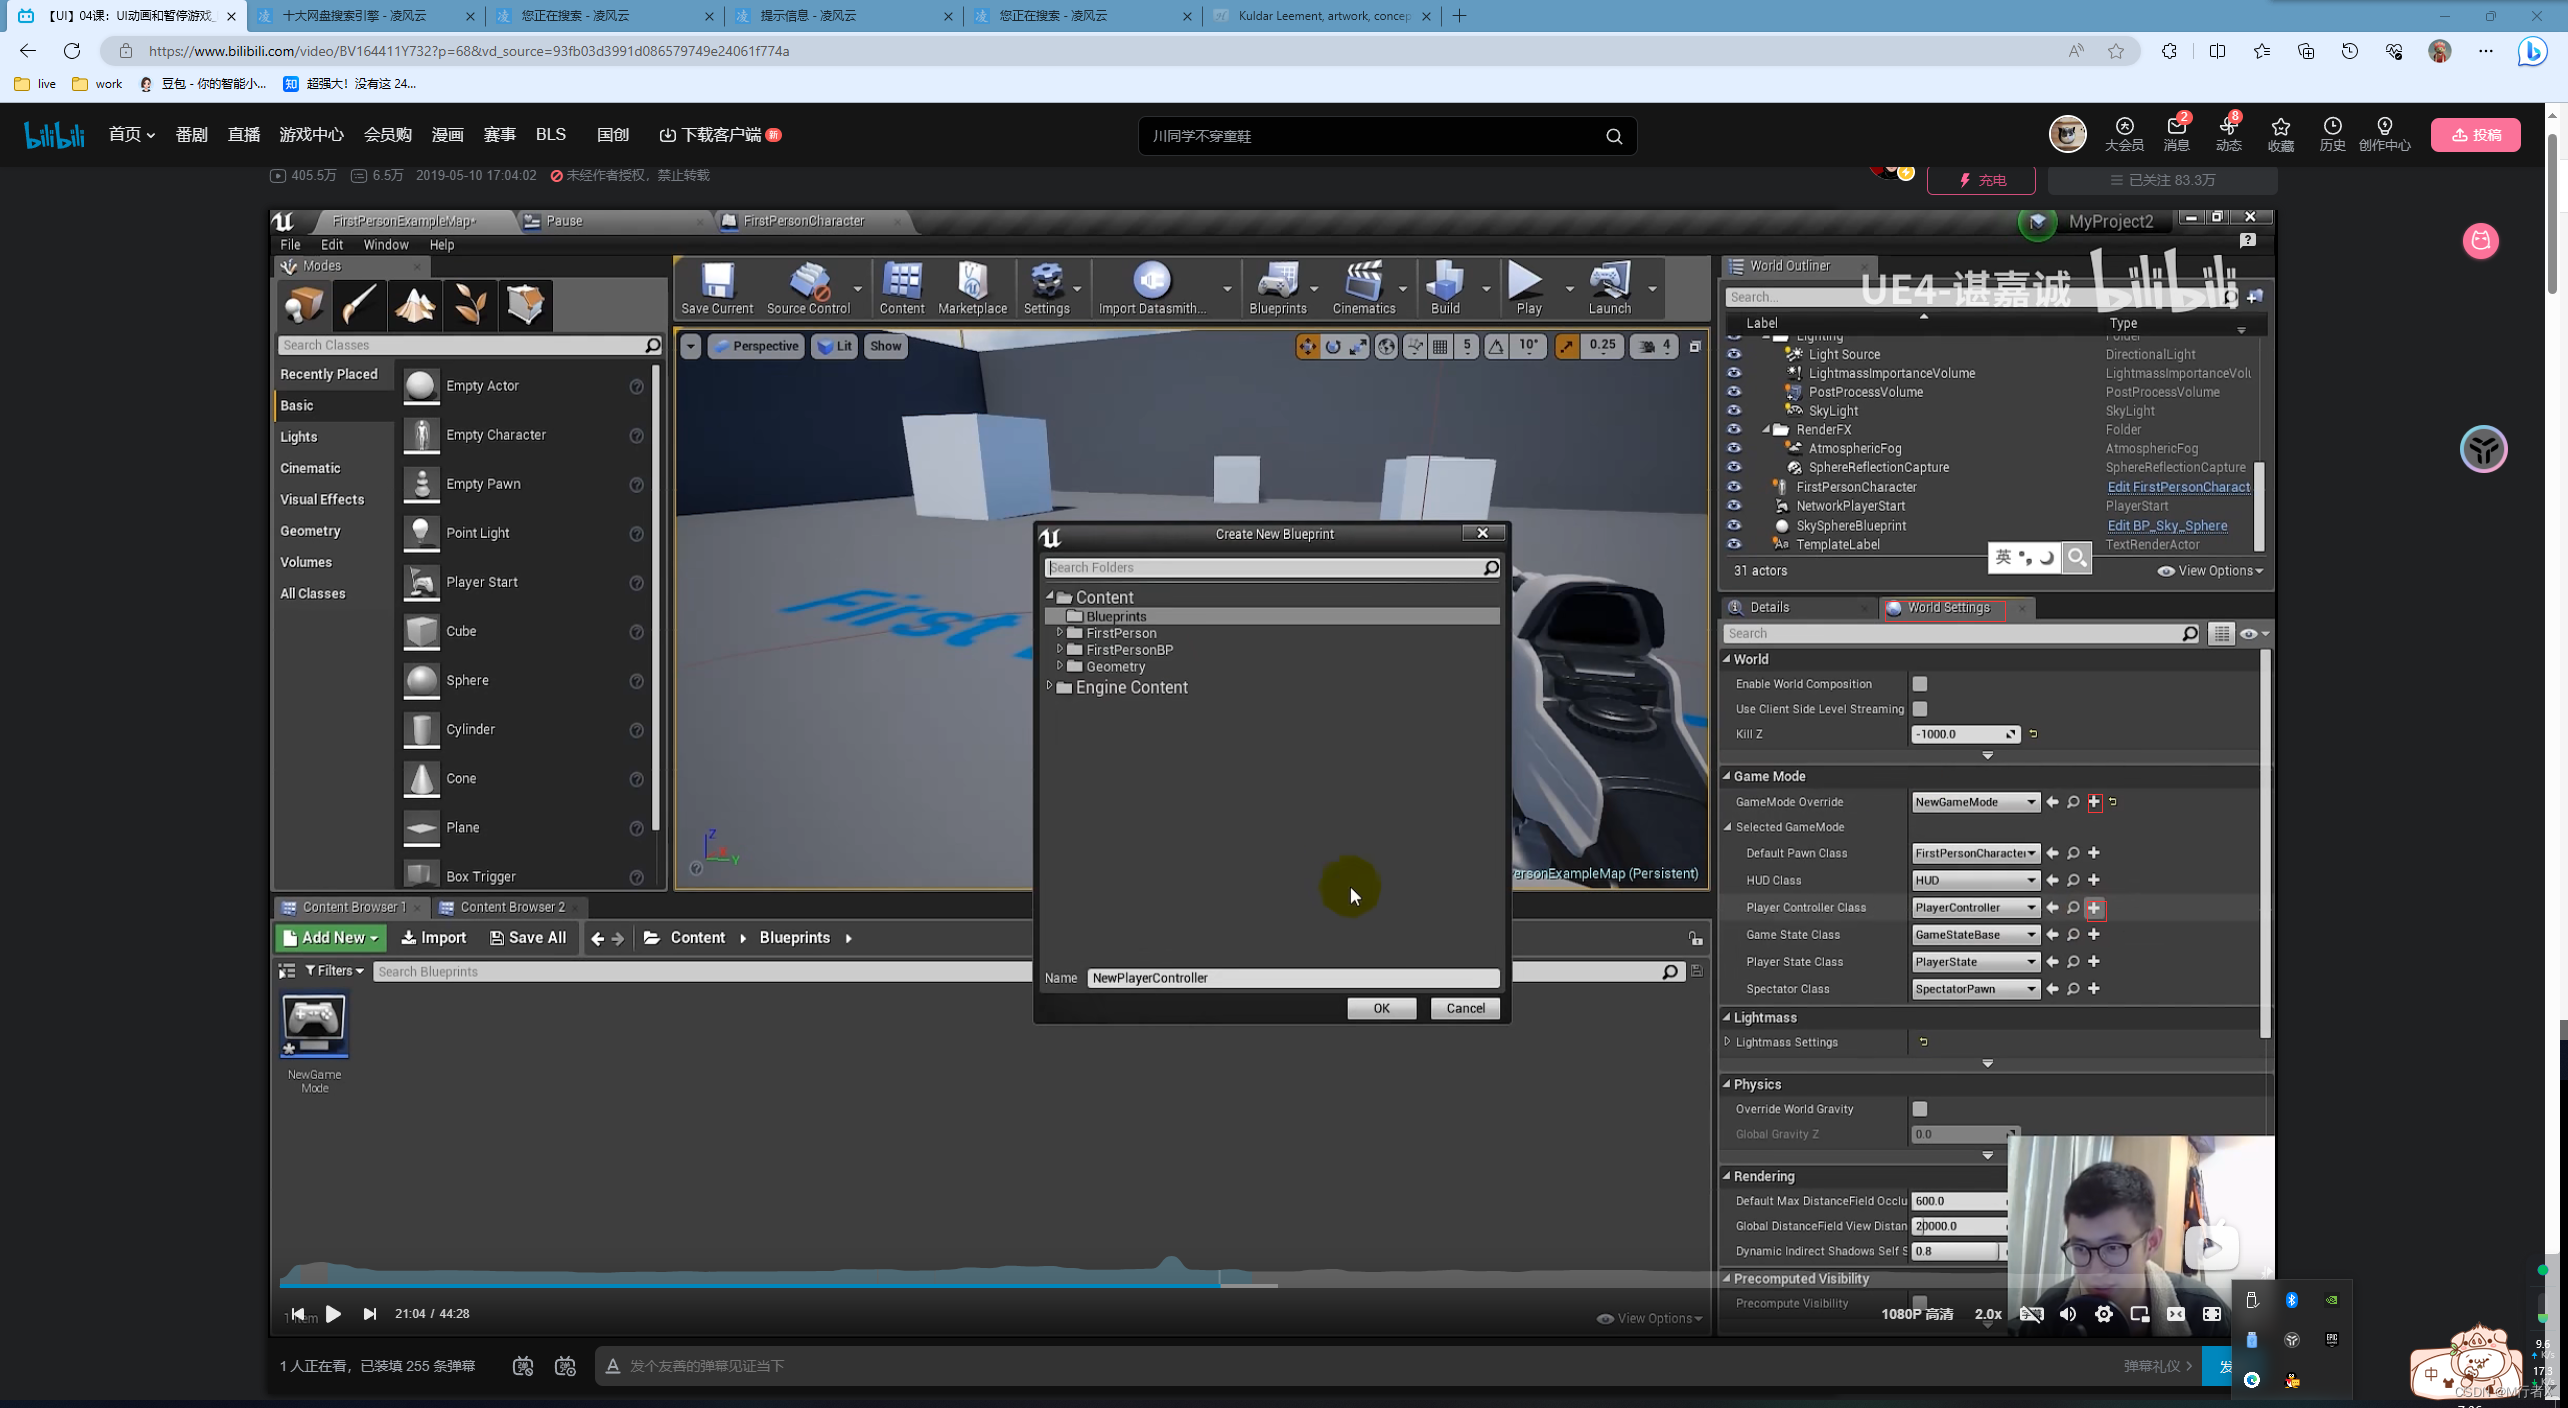Screen dimensions: 2568x1408
Task: Toggle TemplateLabel visibility eye
Action: (1734, 544)
